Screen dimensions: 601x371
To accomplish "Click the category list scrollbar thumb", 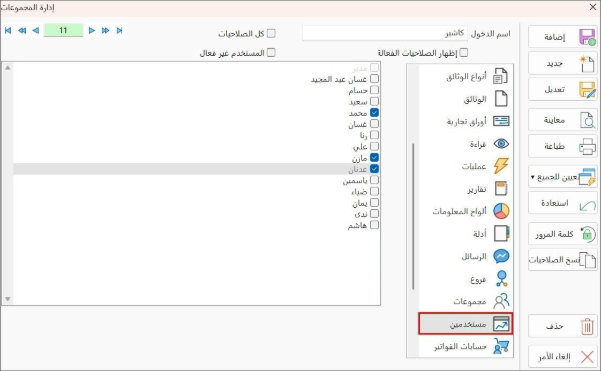I will tap(413, 217).
